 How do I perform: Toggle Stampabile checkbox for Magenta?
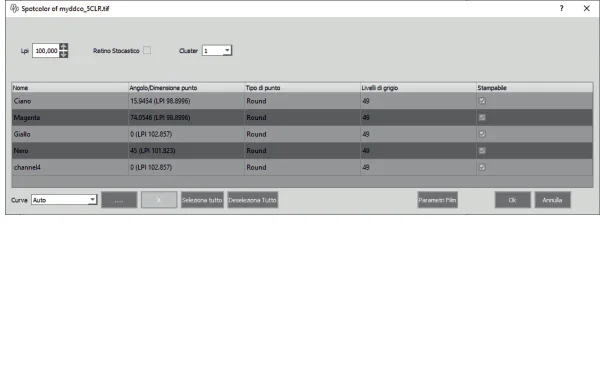[x=482, y=118]
